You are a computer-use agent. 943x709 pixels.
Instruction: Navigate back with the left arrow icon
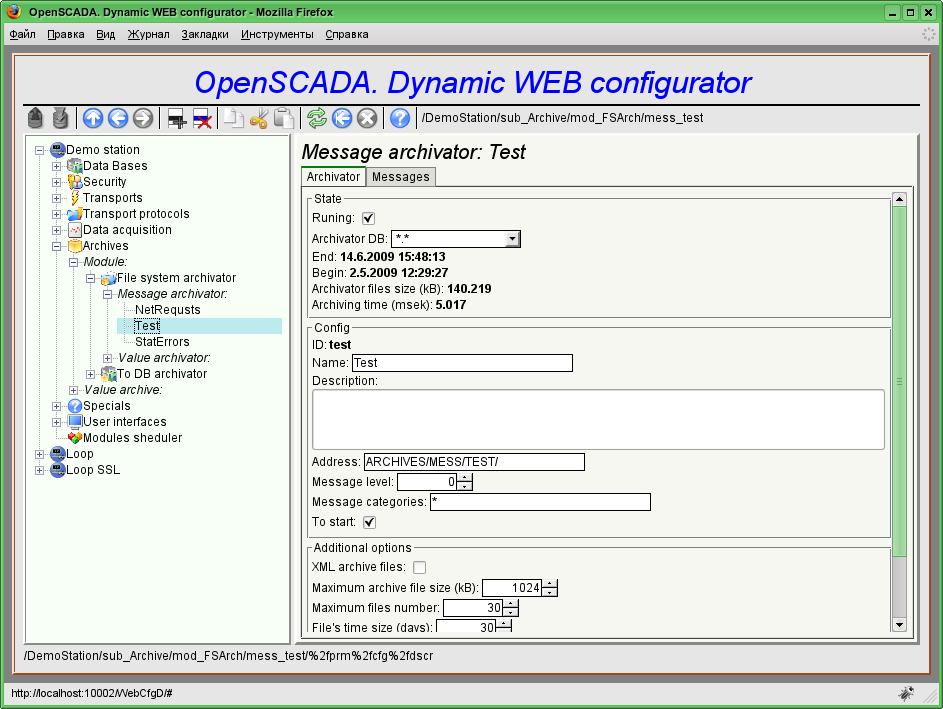pos(118,118)
